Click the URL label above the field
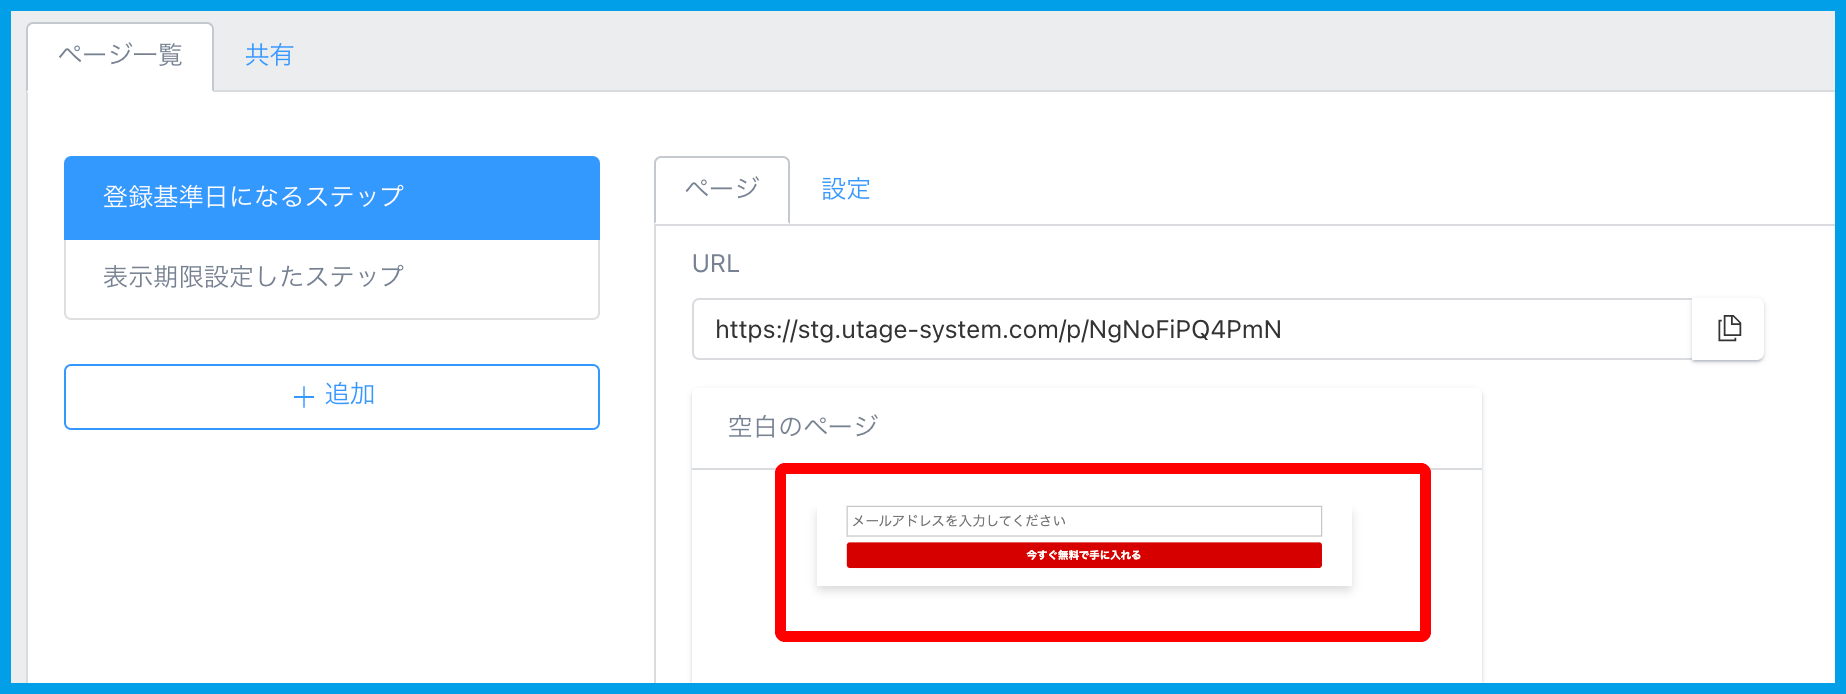 click(715, 264)
